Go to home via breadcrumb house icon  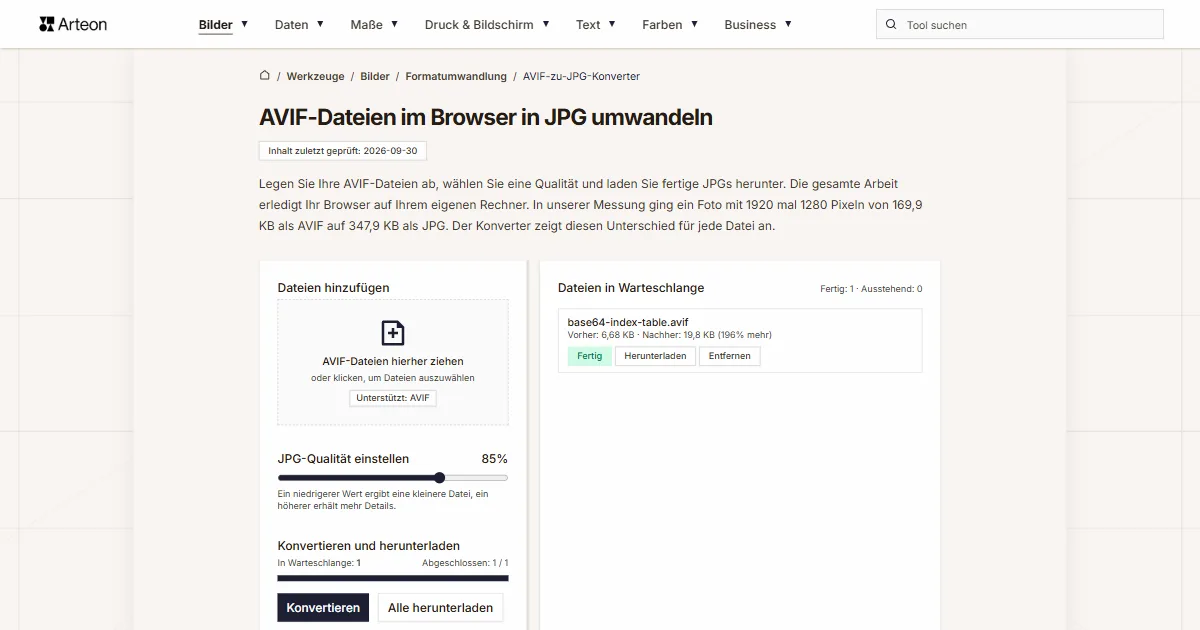tap(265, 75)
